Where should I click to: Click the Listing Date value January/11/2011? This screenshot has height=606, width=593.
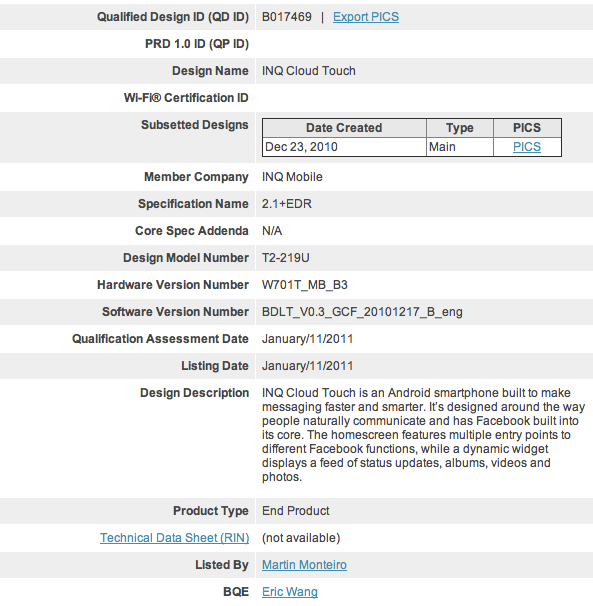pyautogui.click(x=307, y=366)
